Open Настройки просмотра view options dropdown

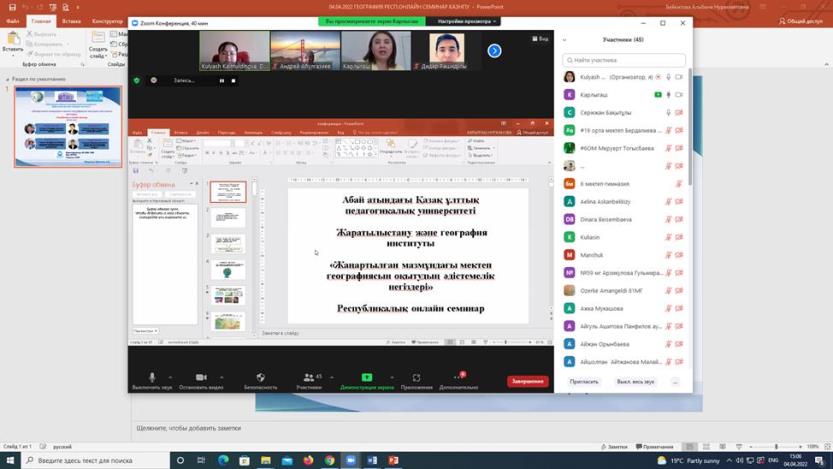467,21
